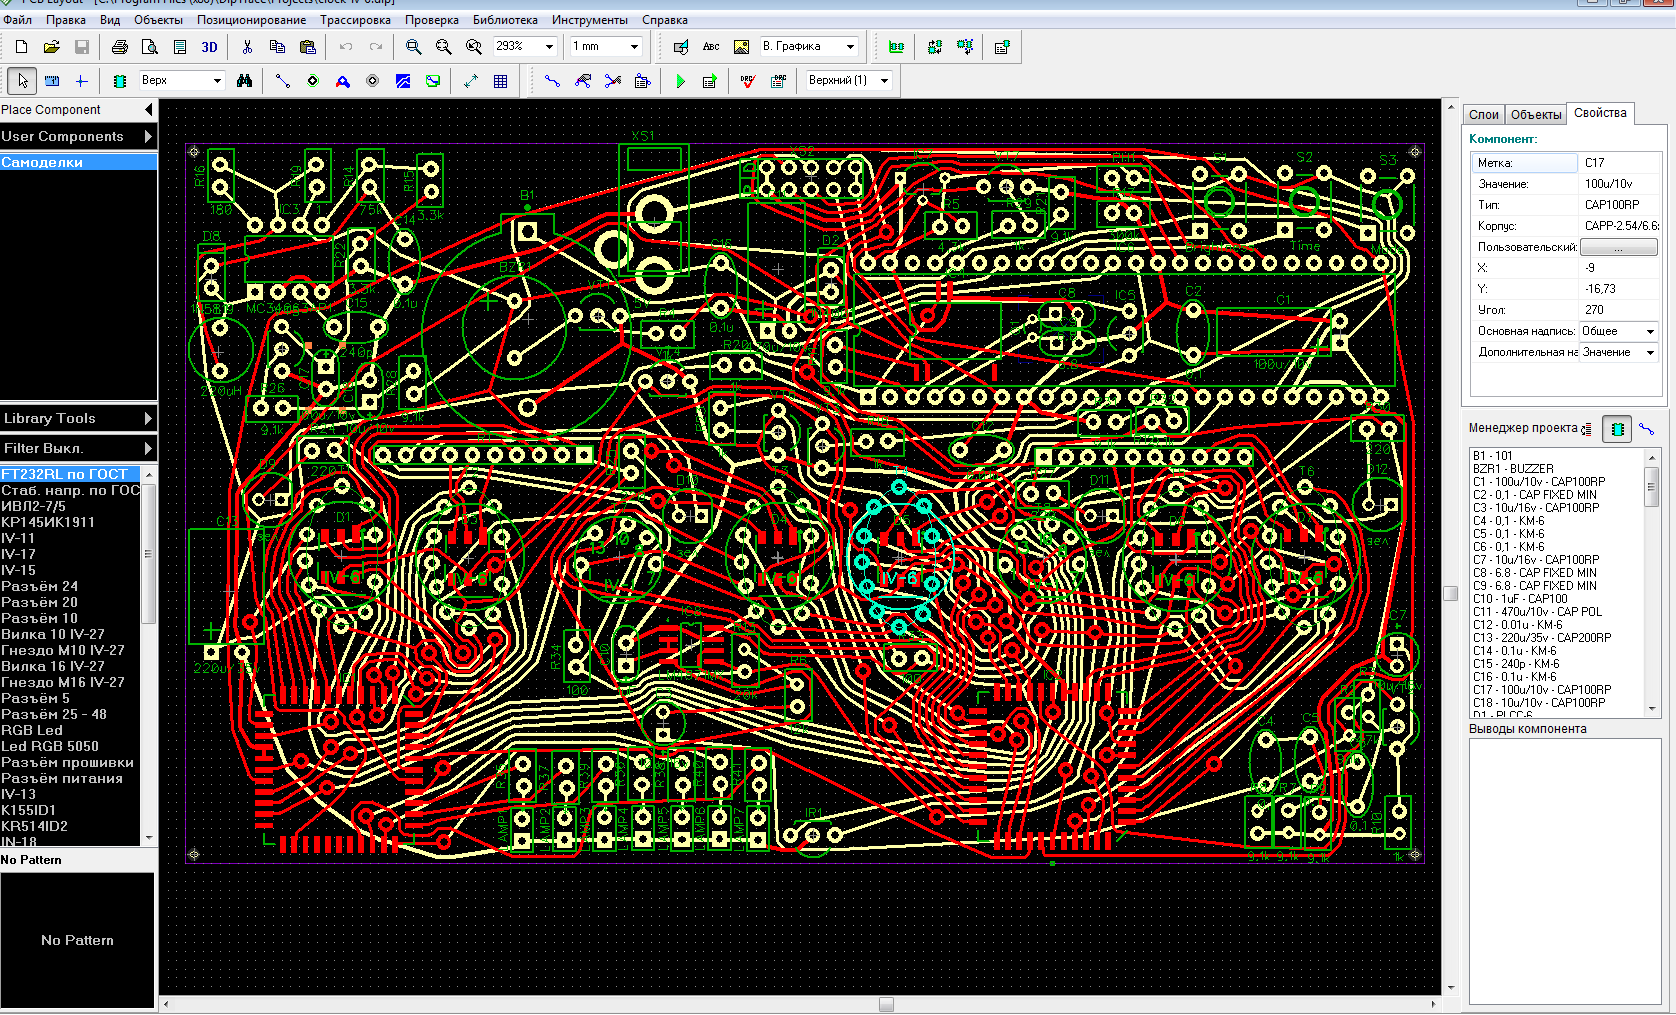Open the Верхний (1) layer dropdown
1676x1015 pixels.
884,81
